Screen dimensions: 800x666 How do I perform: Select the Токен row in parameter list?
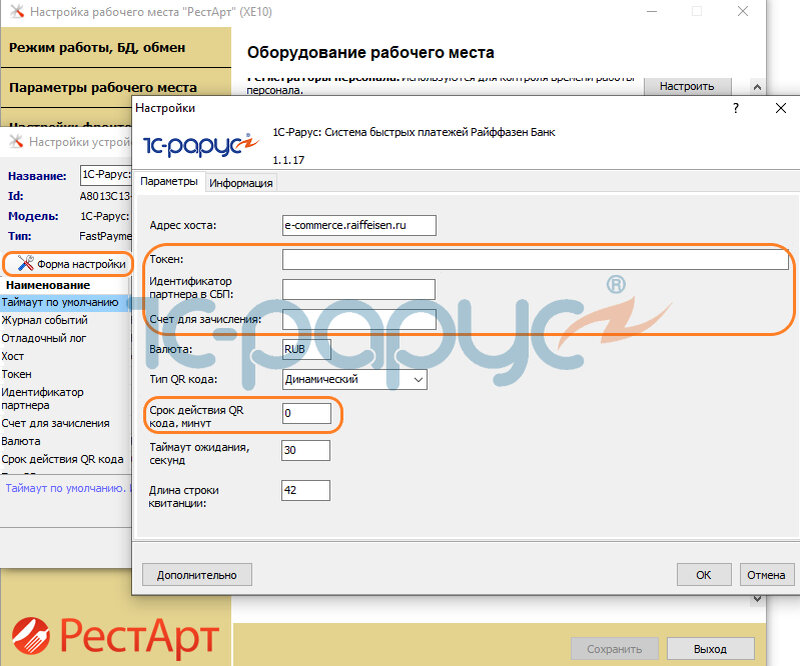[66, 374]
